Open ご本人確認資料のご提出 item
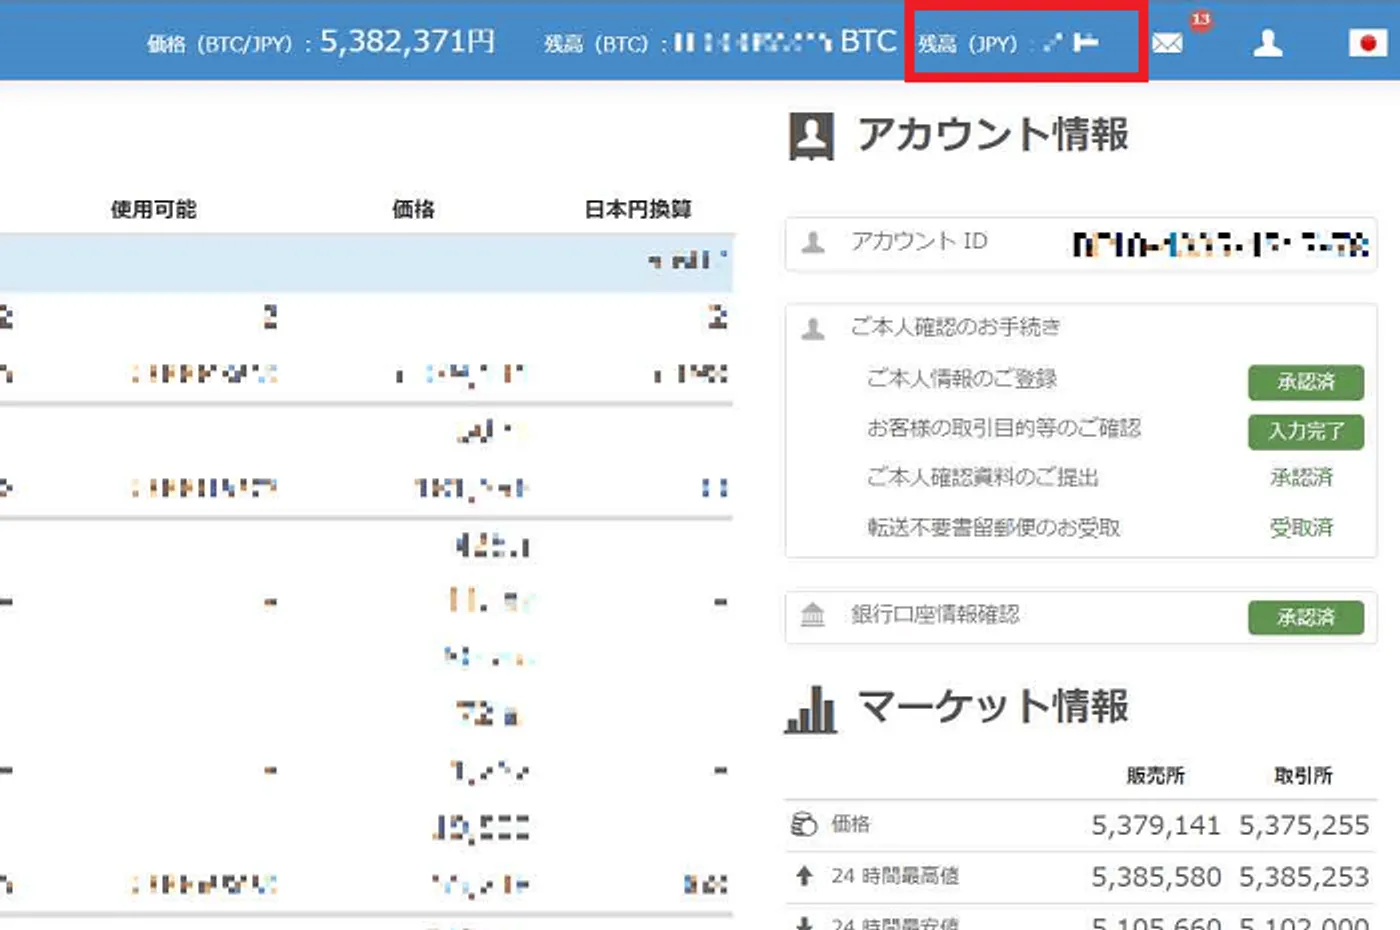This screenshot has width=1400, height=930. [983, 478]
